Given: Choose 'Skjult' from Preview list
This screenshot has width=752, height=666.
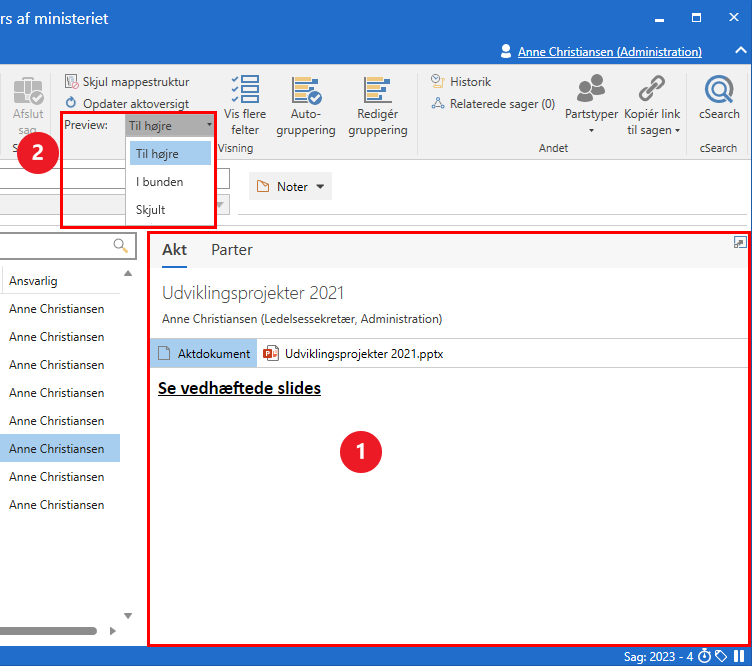Looking at the screenshot, I should point(151,210).
